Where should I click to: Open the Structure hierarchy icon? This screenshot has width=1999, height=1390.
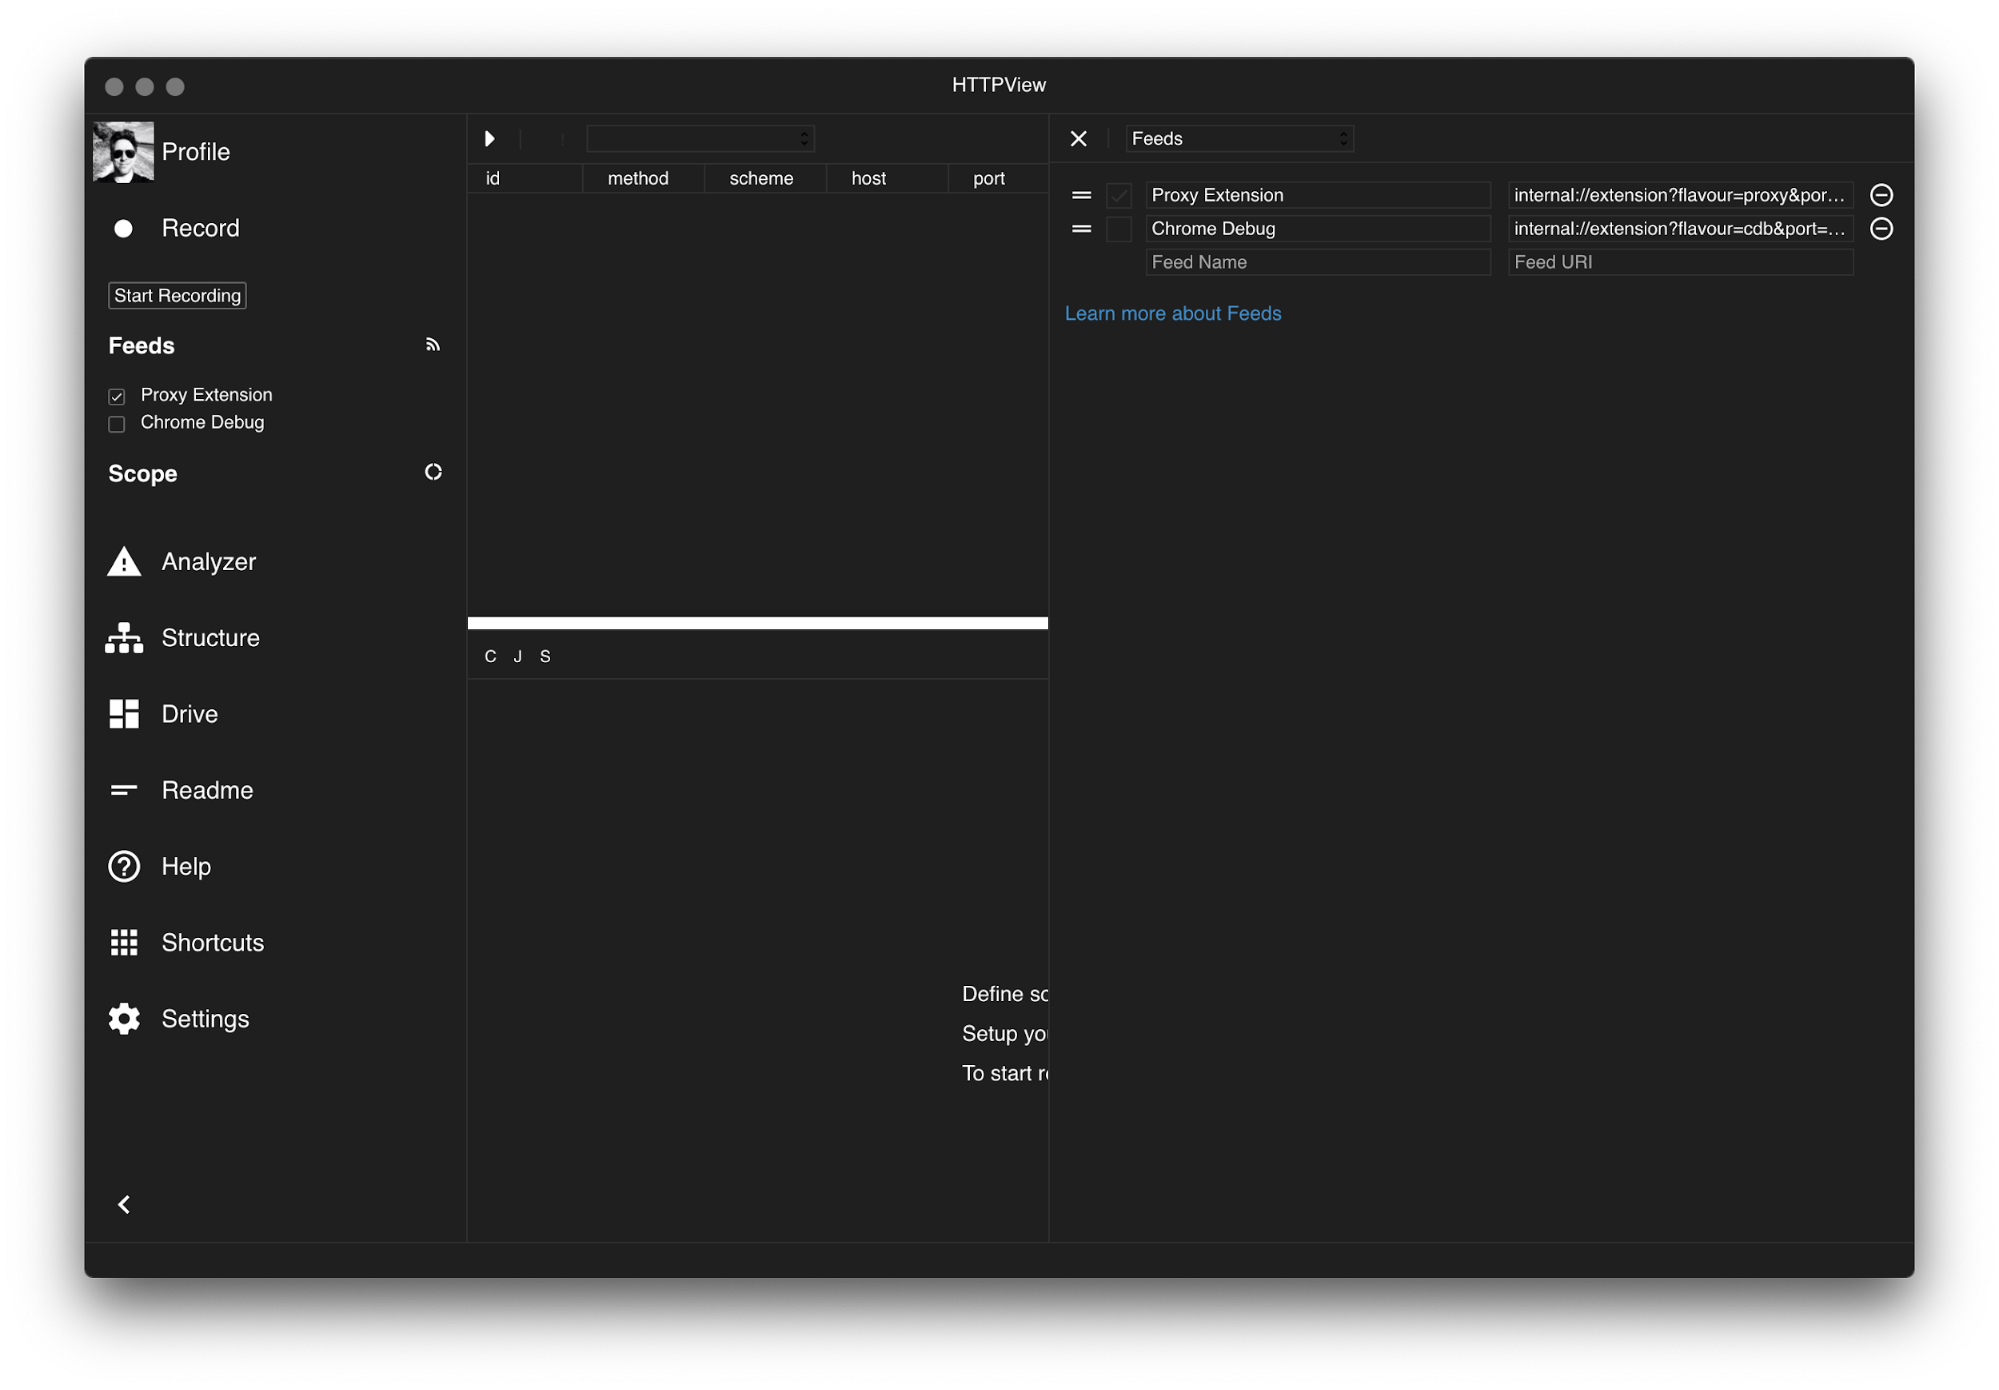tap(124, 638)
